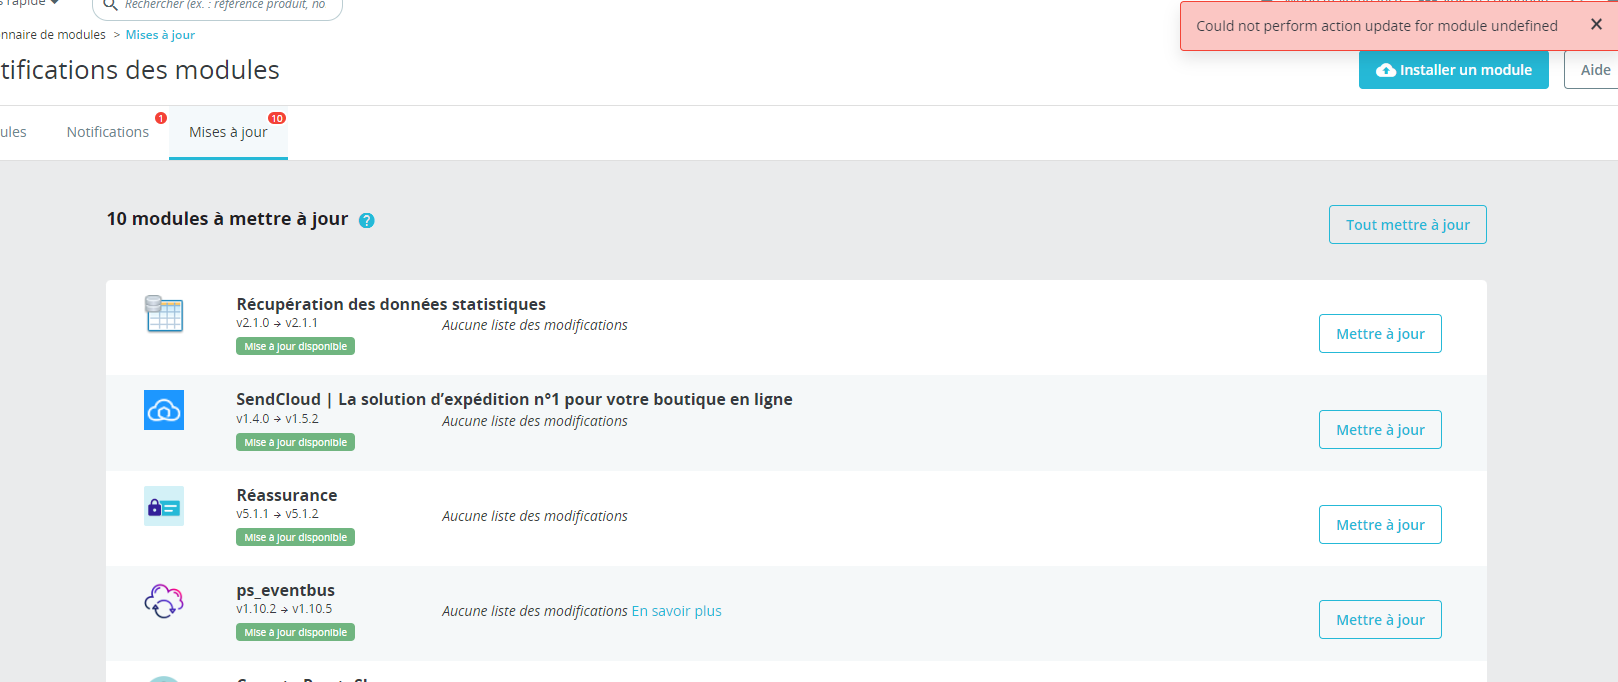The width and height of the screenshot is (1618, 682).
Task: Click the Notifications tab badge count
Action: (x=161, y=118)
